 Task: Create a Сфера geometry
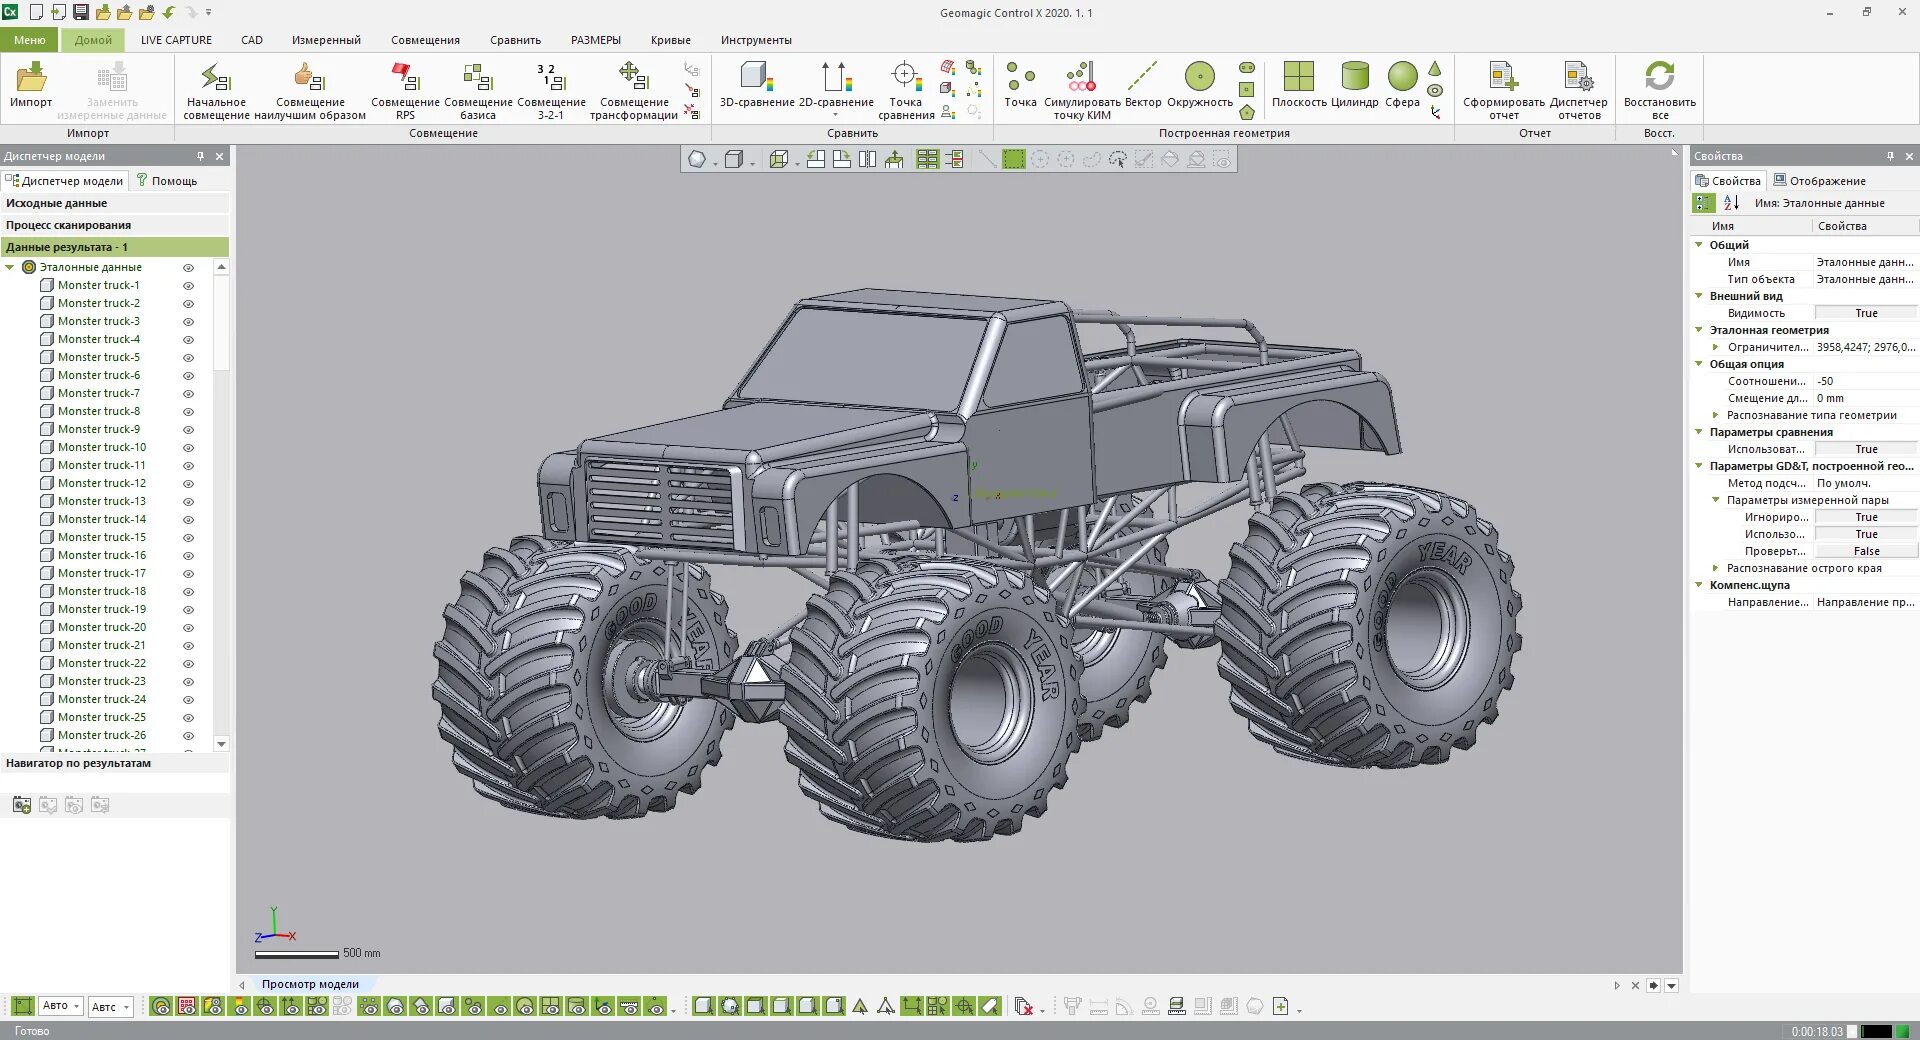(x=1402, y=85)
